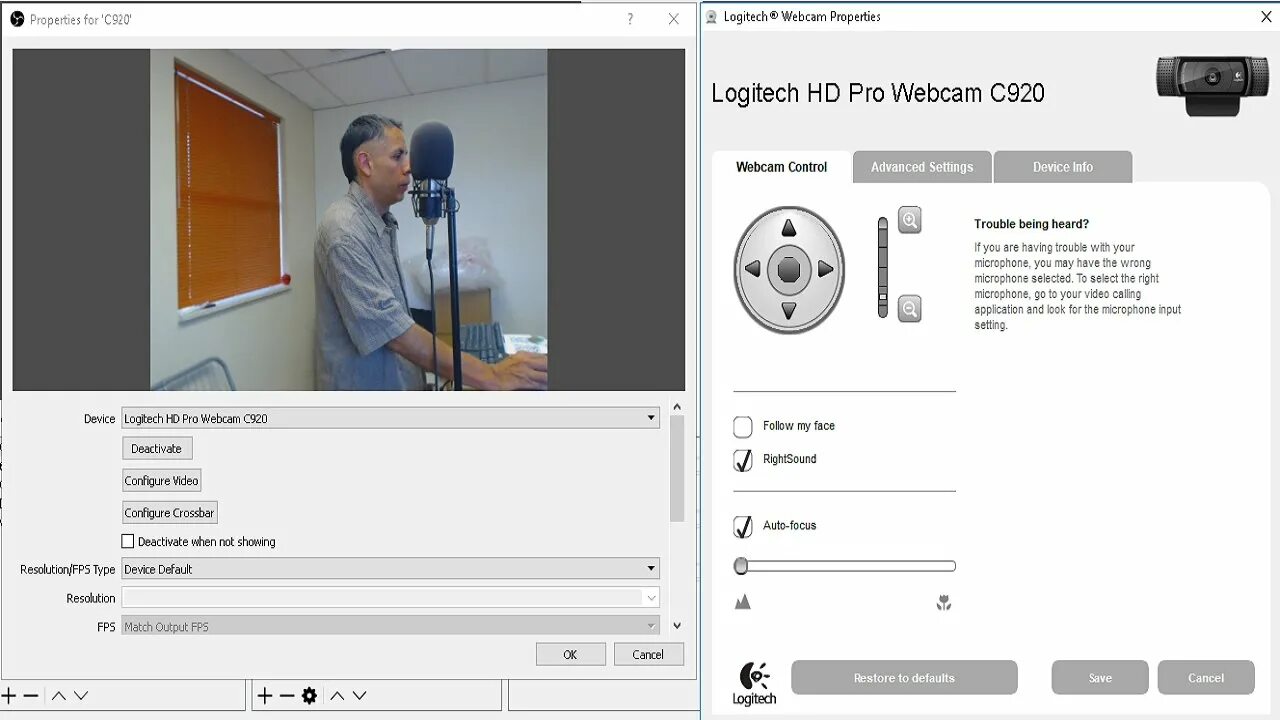Viewport: 1280px width, 720px height.
Task: Move scene up with the left up-chevron
Action: coord(58,695)
